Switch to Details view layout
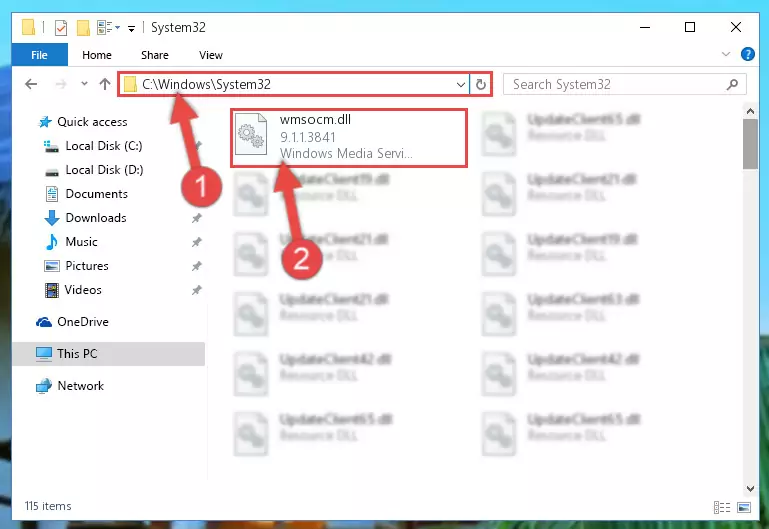Image resolution: width=769 pixels, height=529 pixels. coord(722,507)
